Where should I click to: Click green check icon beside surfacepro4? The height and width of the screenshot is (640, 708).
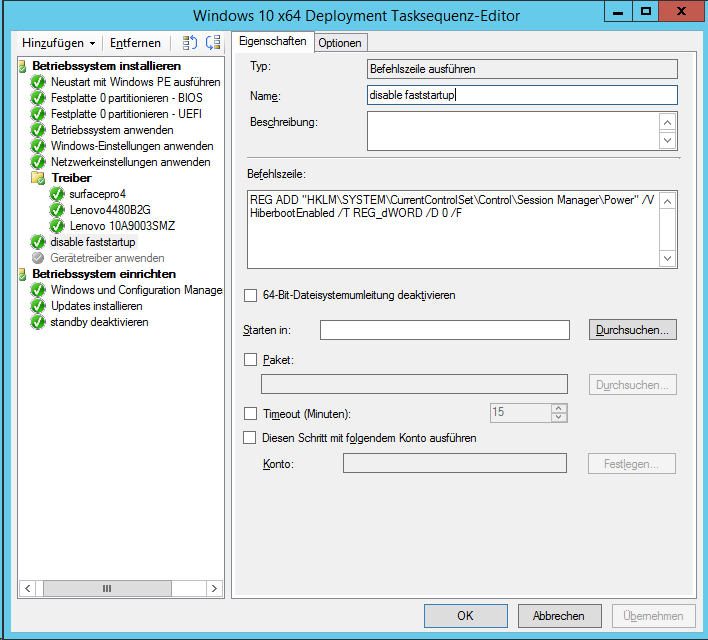coord(56,194)
